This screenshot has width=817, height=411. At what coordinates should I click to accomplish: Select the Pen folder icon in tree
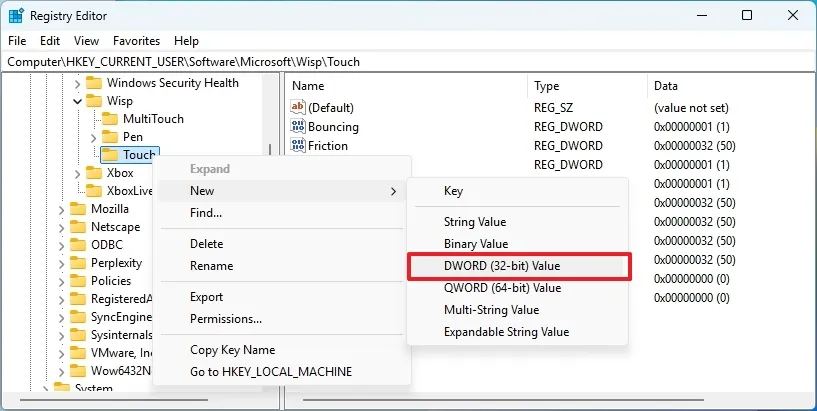coord(110,137)
